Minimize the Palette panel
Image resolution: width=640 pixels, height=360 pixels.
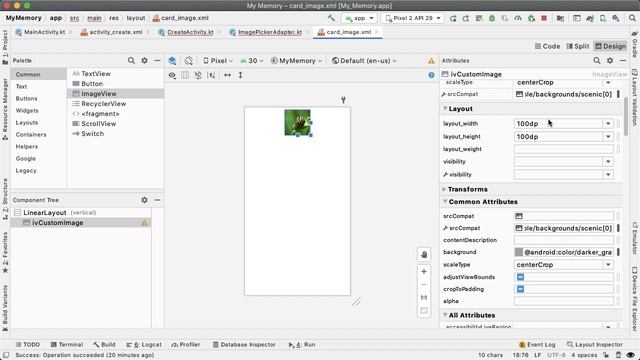157,60
